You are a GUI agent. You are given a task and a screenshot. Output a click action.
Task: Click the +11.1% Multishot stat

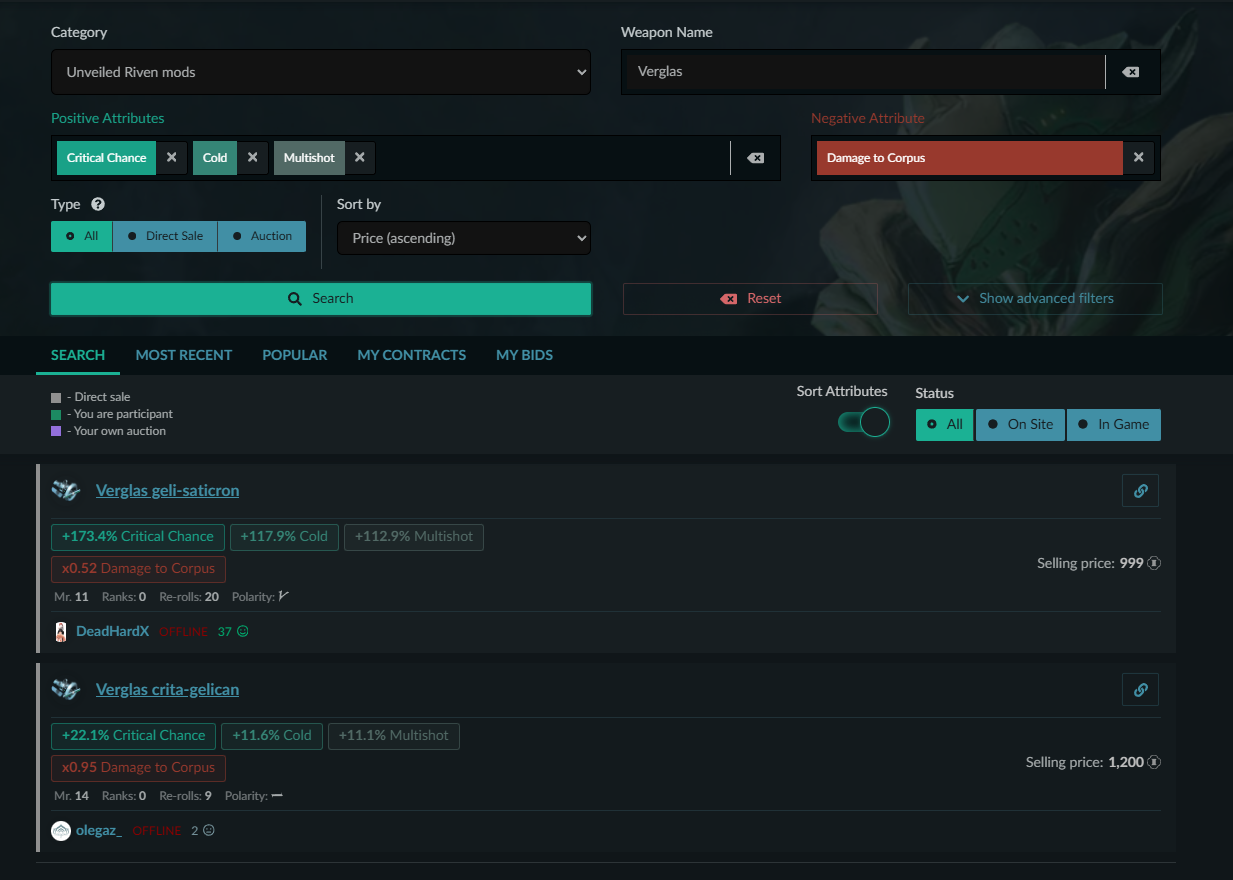(x=394, y=736)
